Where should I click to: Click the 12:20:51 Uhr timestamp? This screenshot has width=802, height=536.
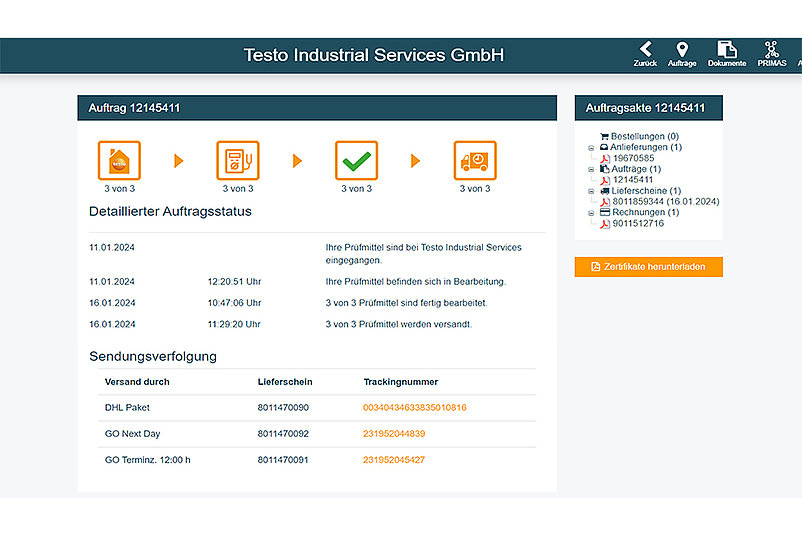pos(234,282)
